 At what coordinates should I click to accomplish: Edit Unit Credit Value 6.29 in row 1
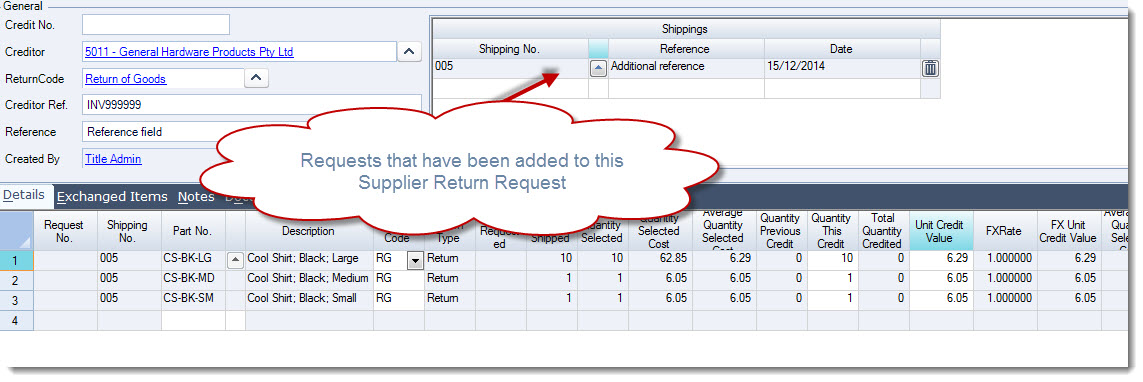click(941, 259)
